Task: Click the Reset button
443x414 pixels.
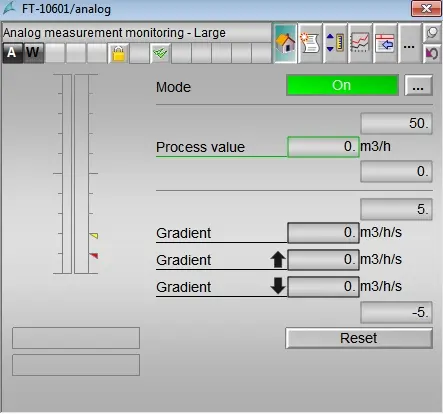Action: pos(359,338)
